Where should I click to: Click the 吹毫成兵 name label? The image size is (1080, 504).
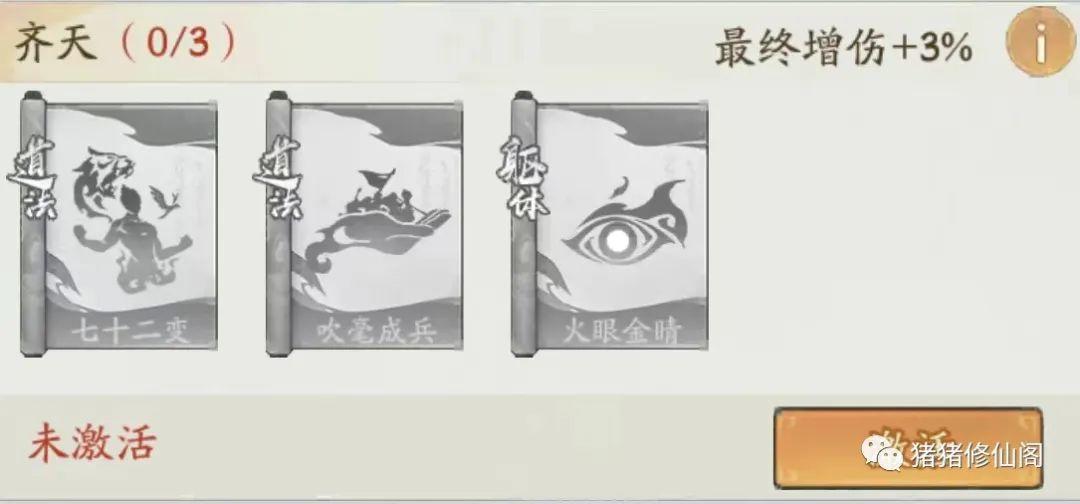[x=377, y=332]
